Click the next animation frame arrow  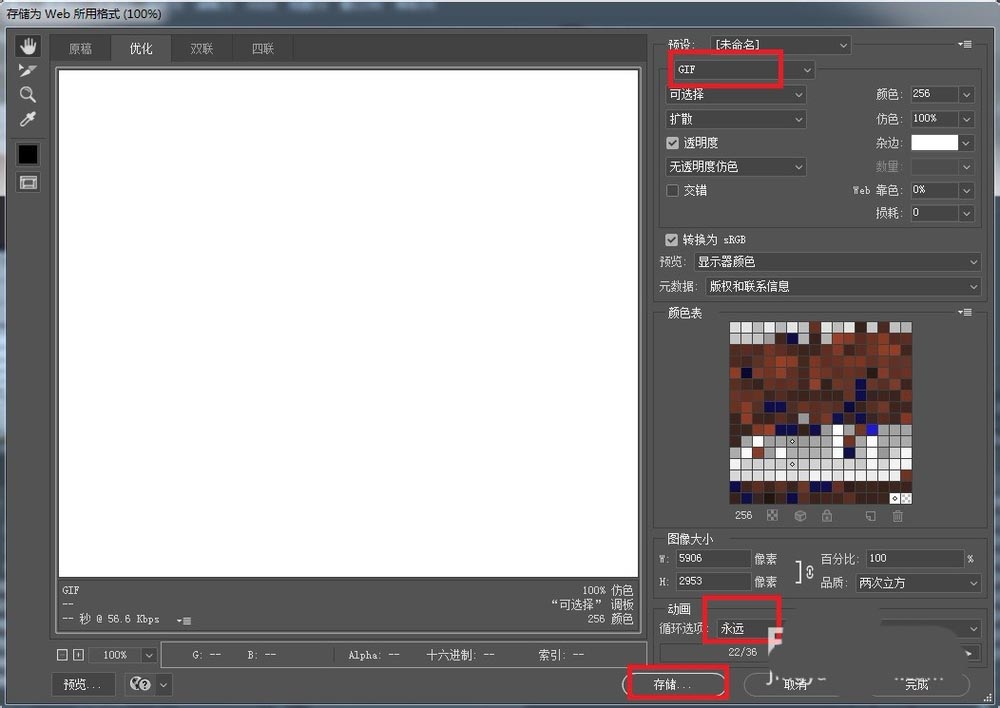[968, 653]
